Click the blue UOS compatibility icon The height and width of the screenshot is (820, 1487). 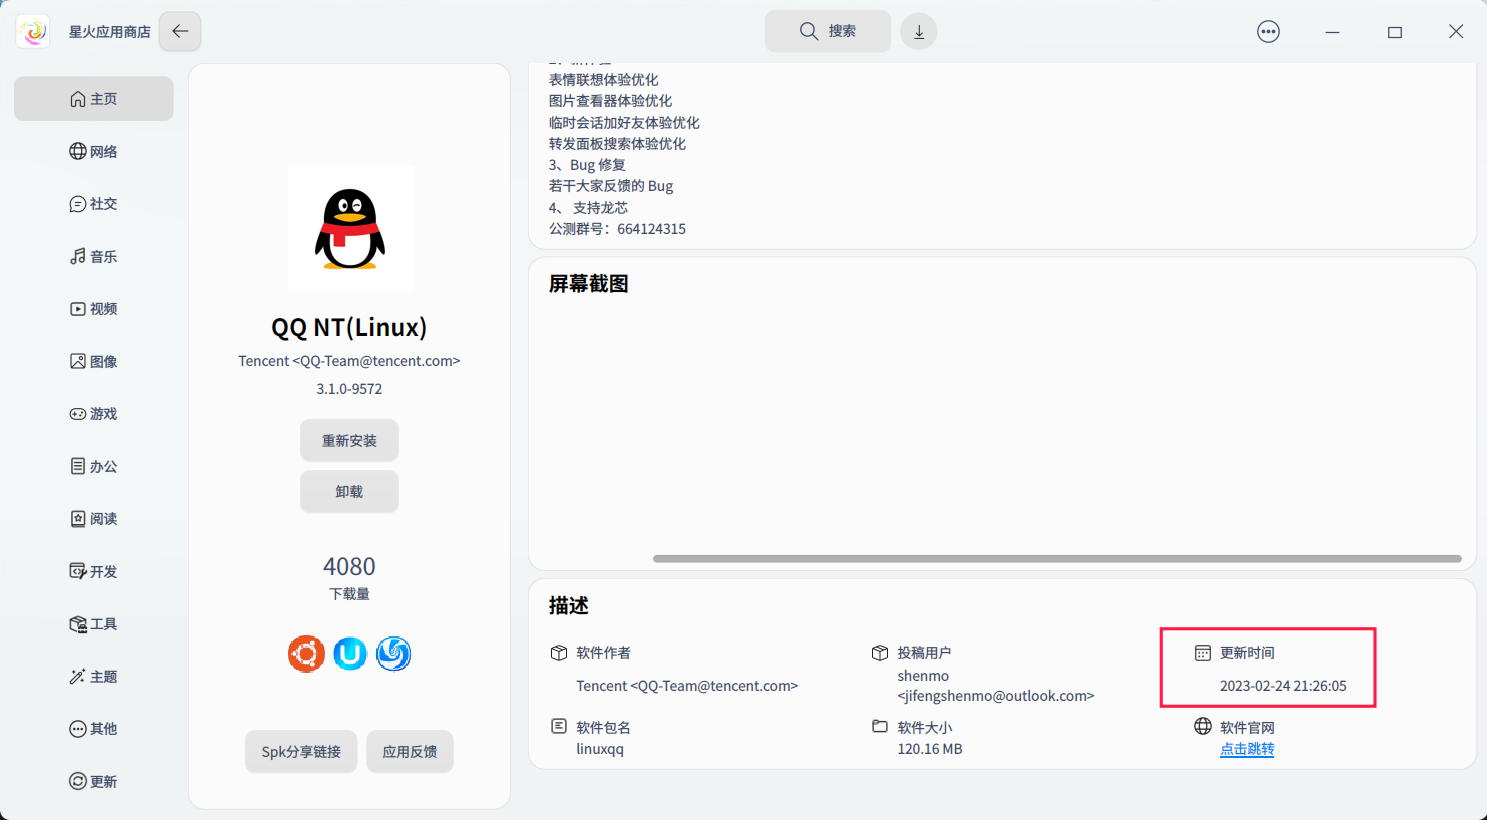350,654
